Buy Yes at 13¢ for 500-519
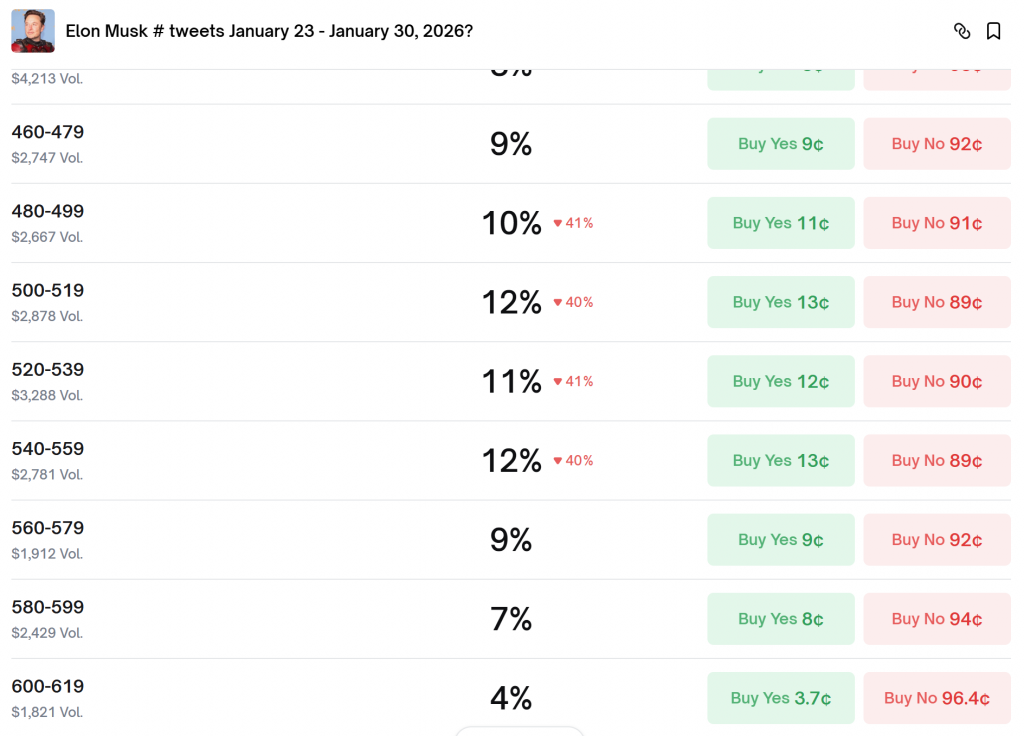Image resolution: width=1024 pixels, height=736 pixels. pyautogui.click(x=781, y=302)
